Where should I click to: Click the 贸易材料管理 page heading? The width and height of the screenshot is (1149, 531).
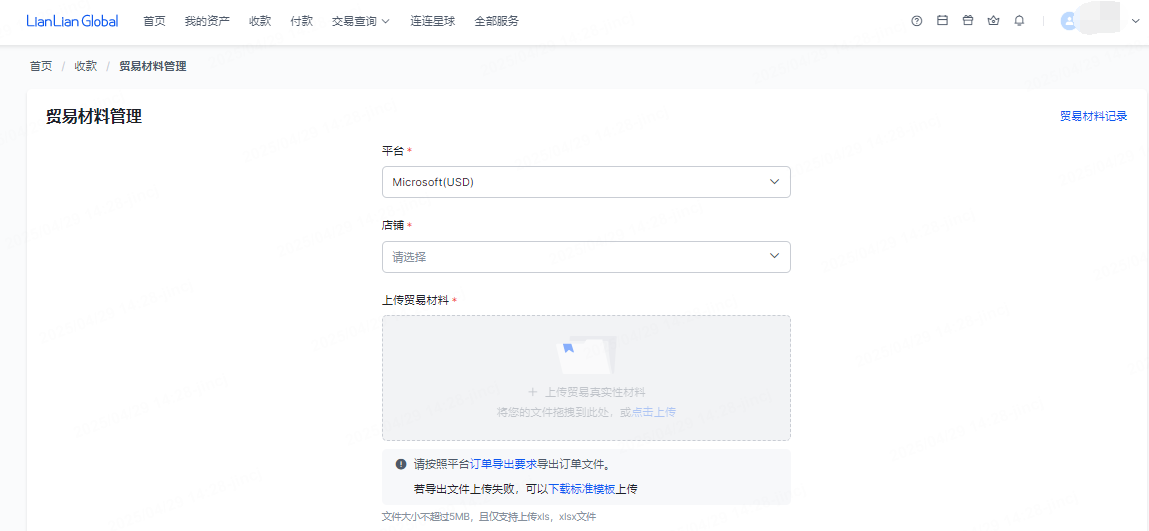94,116
